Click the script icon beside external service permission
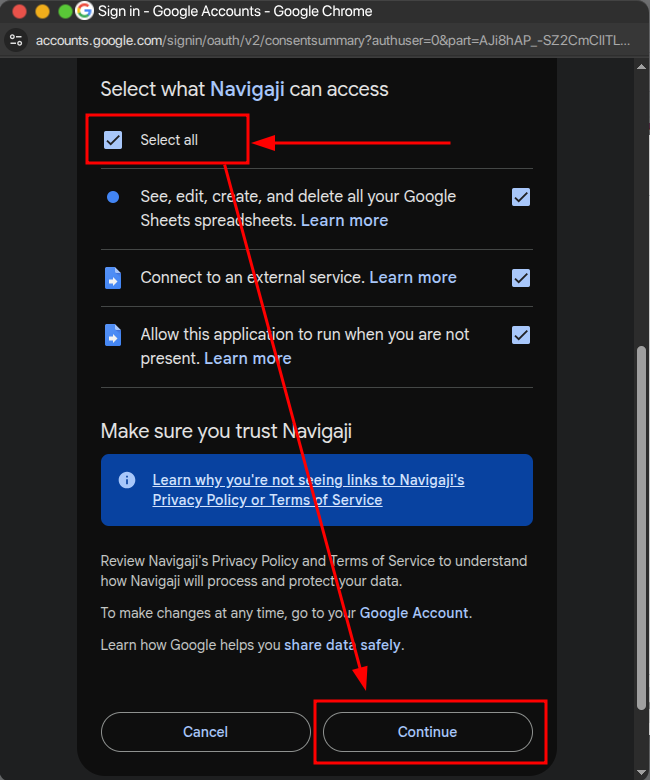This screenshot has height=780, width=650. coord(113,278)
